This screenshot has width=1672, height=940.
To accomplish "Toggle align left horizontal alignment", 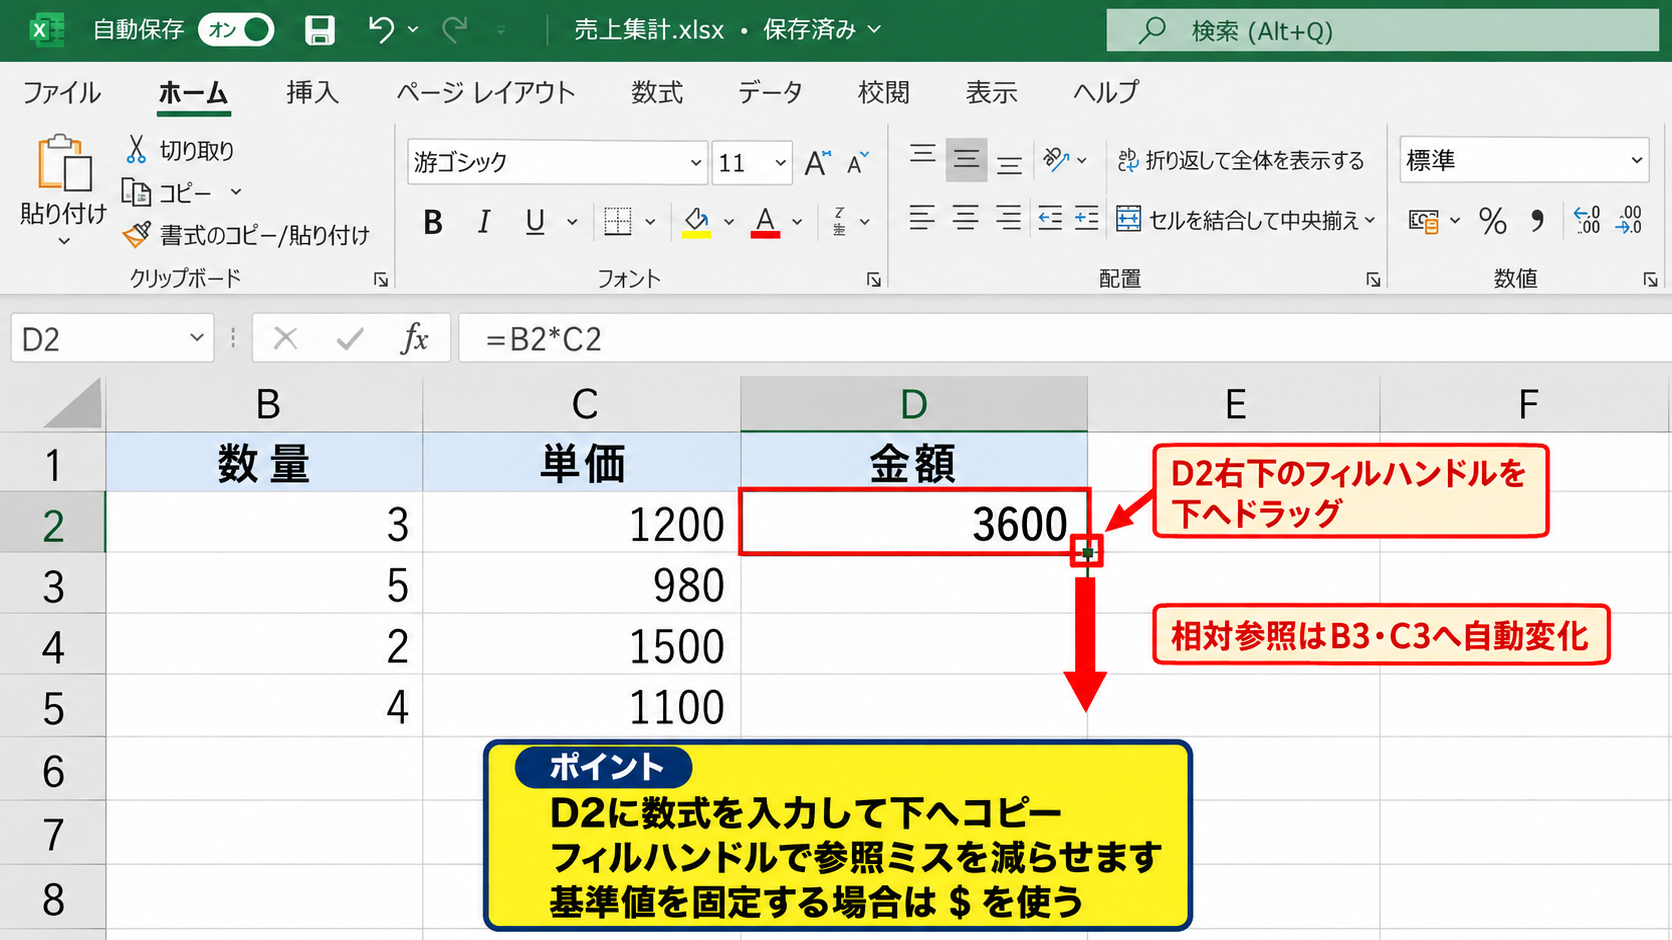I will (922, 218).
